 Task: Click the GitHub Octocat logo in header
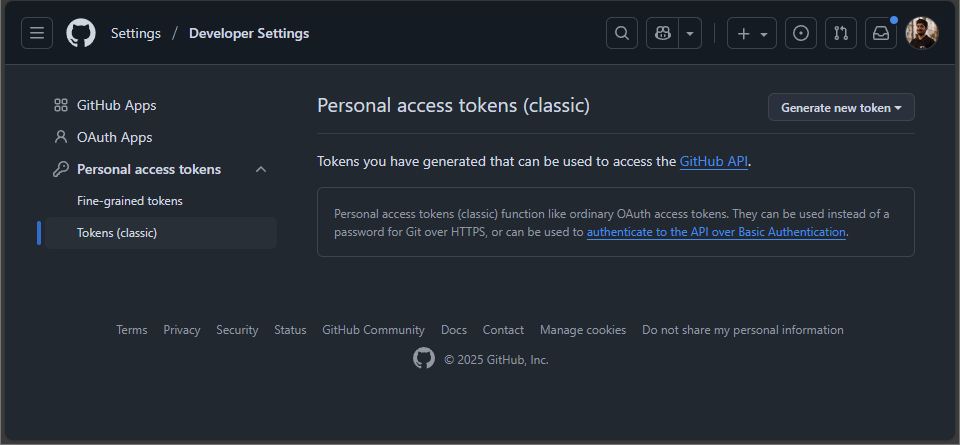81,33
